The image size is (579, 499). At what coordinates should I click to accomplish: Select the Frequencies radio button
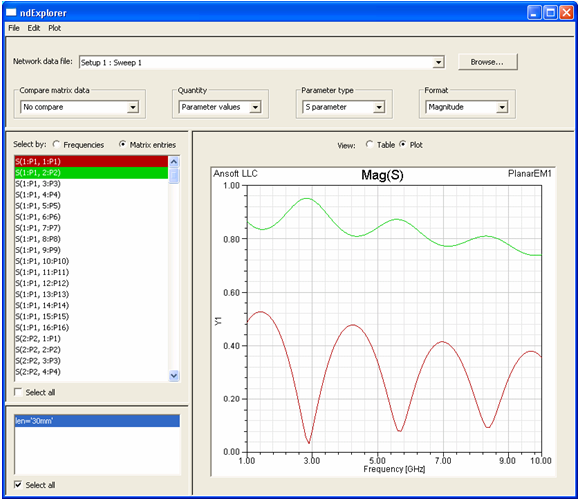coord(56,144)
